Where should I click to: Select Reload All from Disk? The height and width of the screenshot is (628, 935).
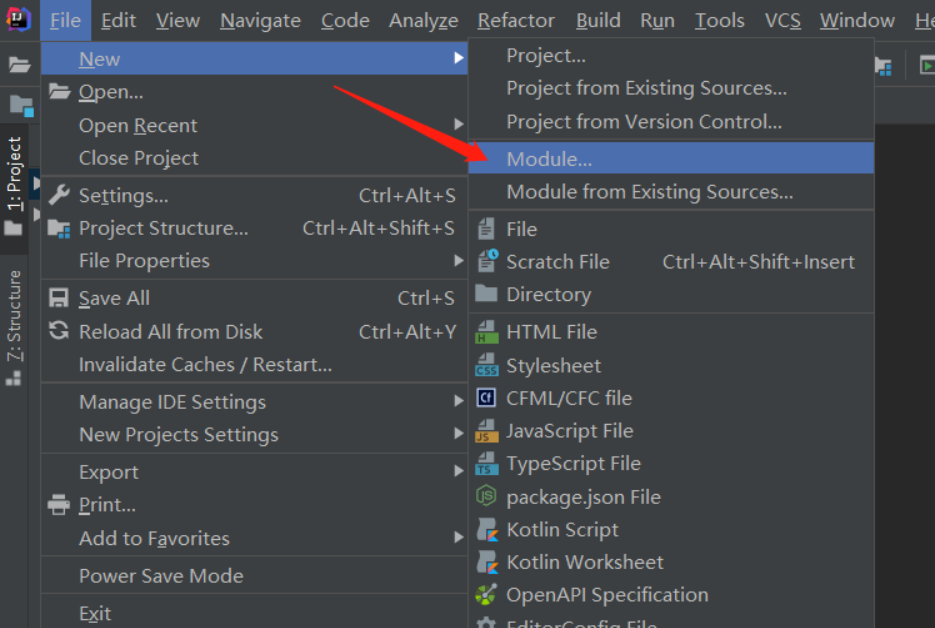coord(254,331)
